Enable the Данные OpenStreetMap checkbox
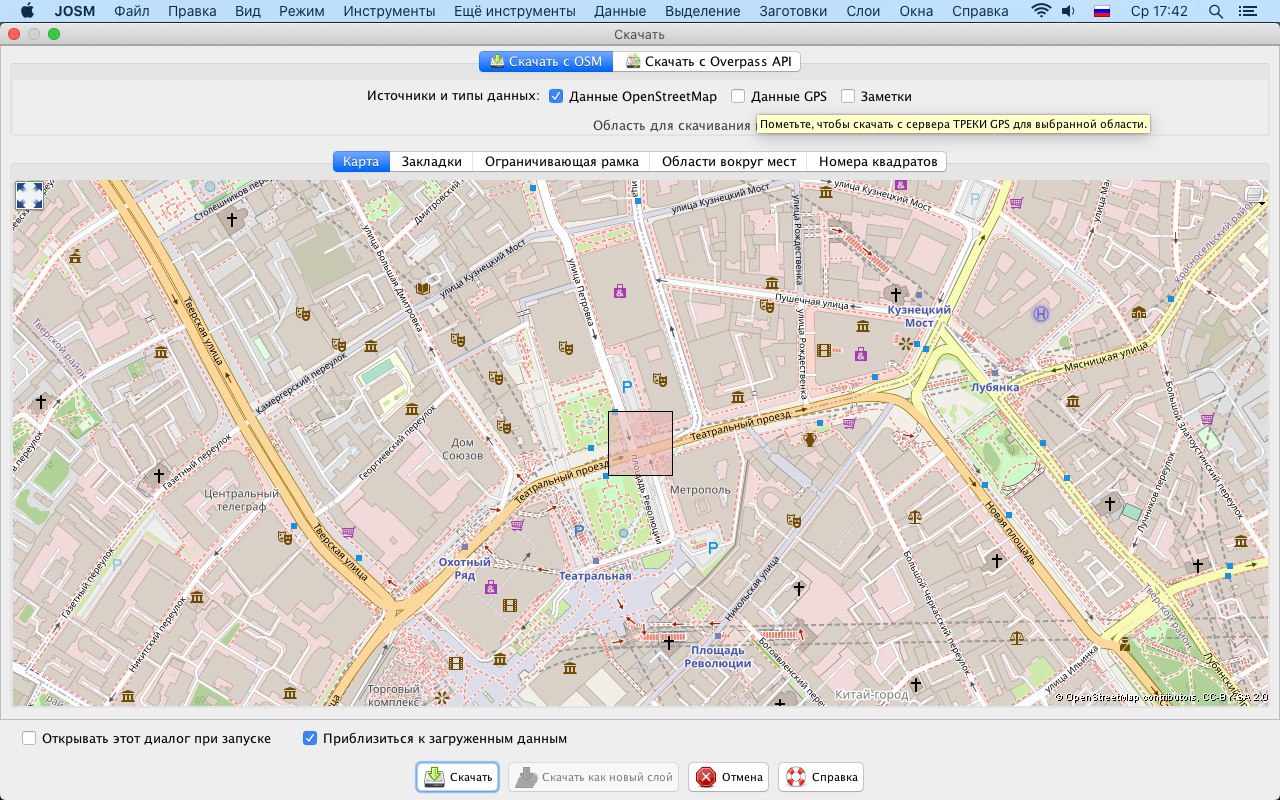 556,97
